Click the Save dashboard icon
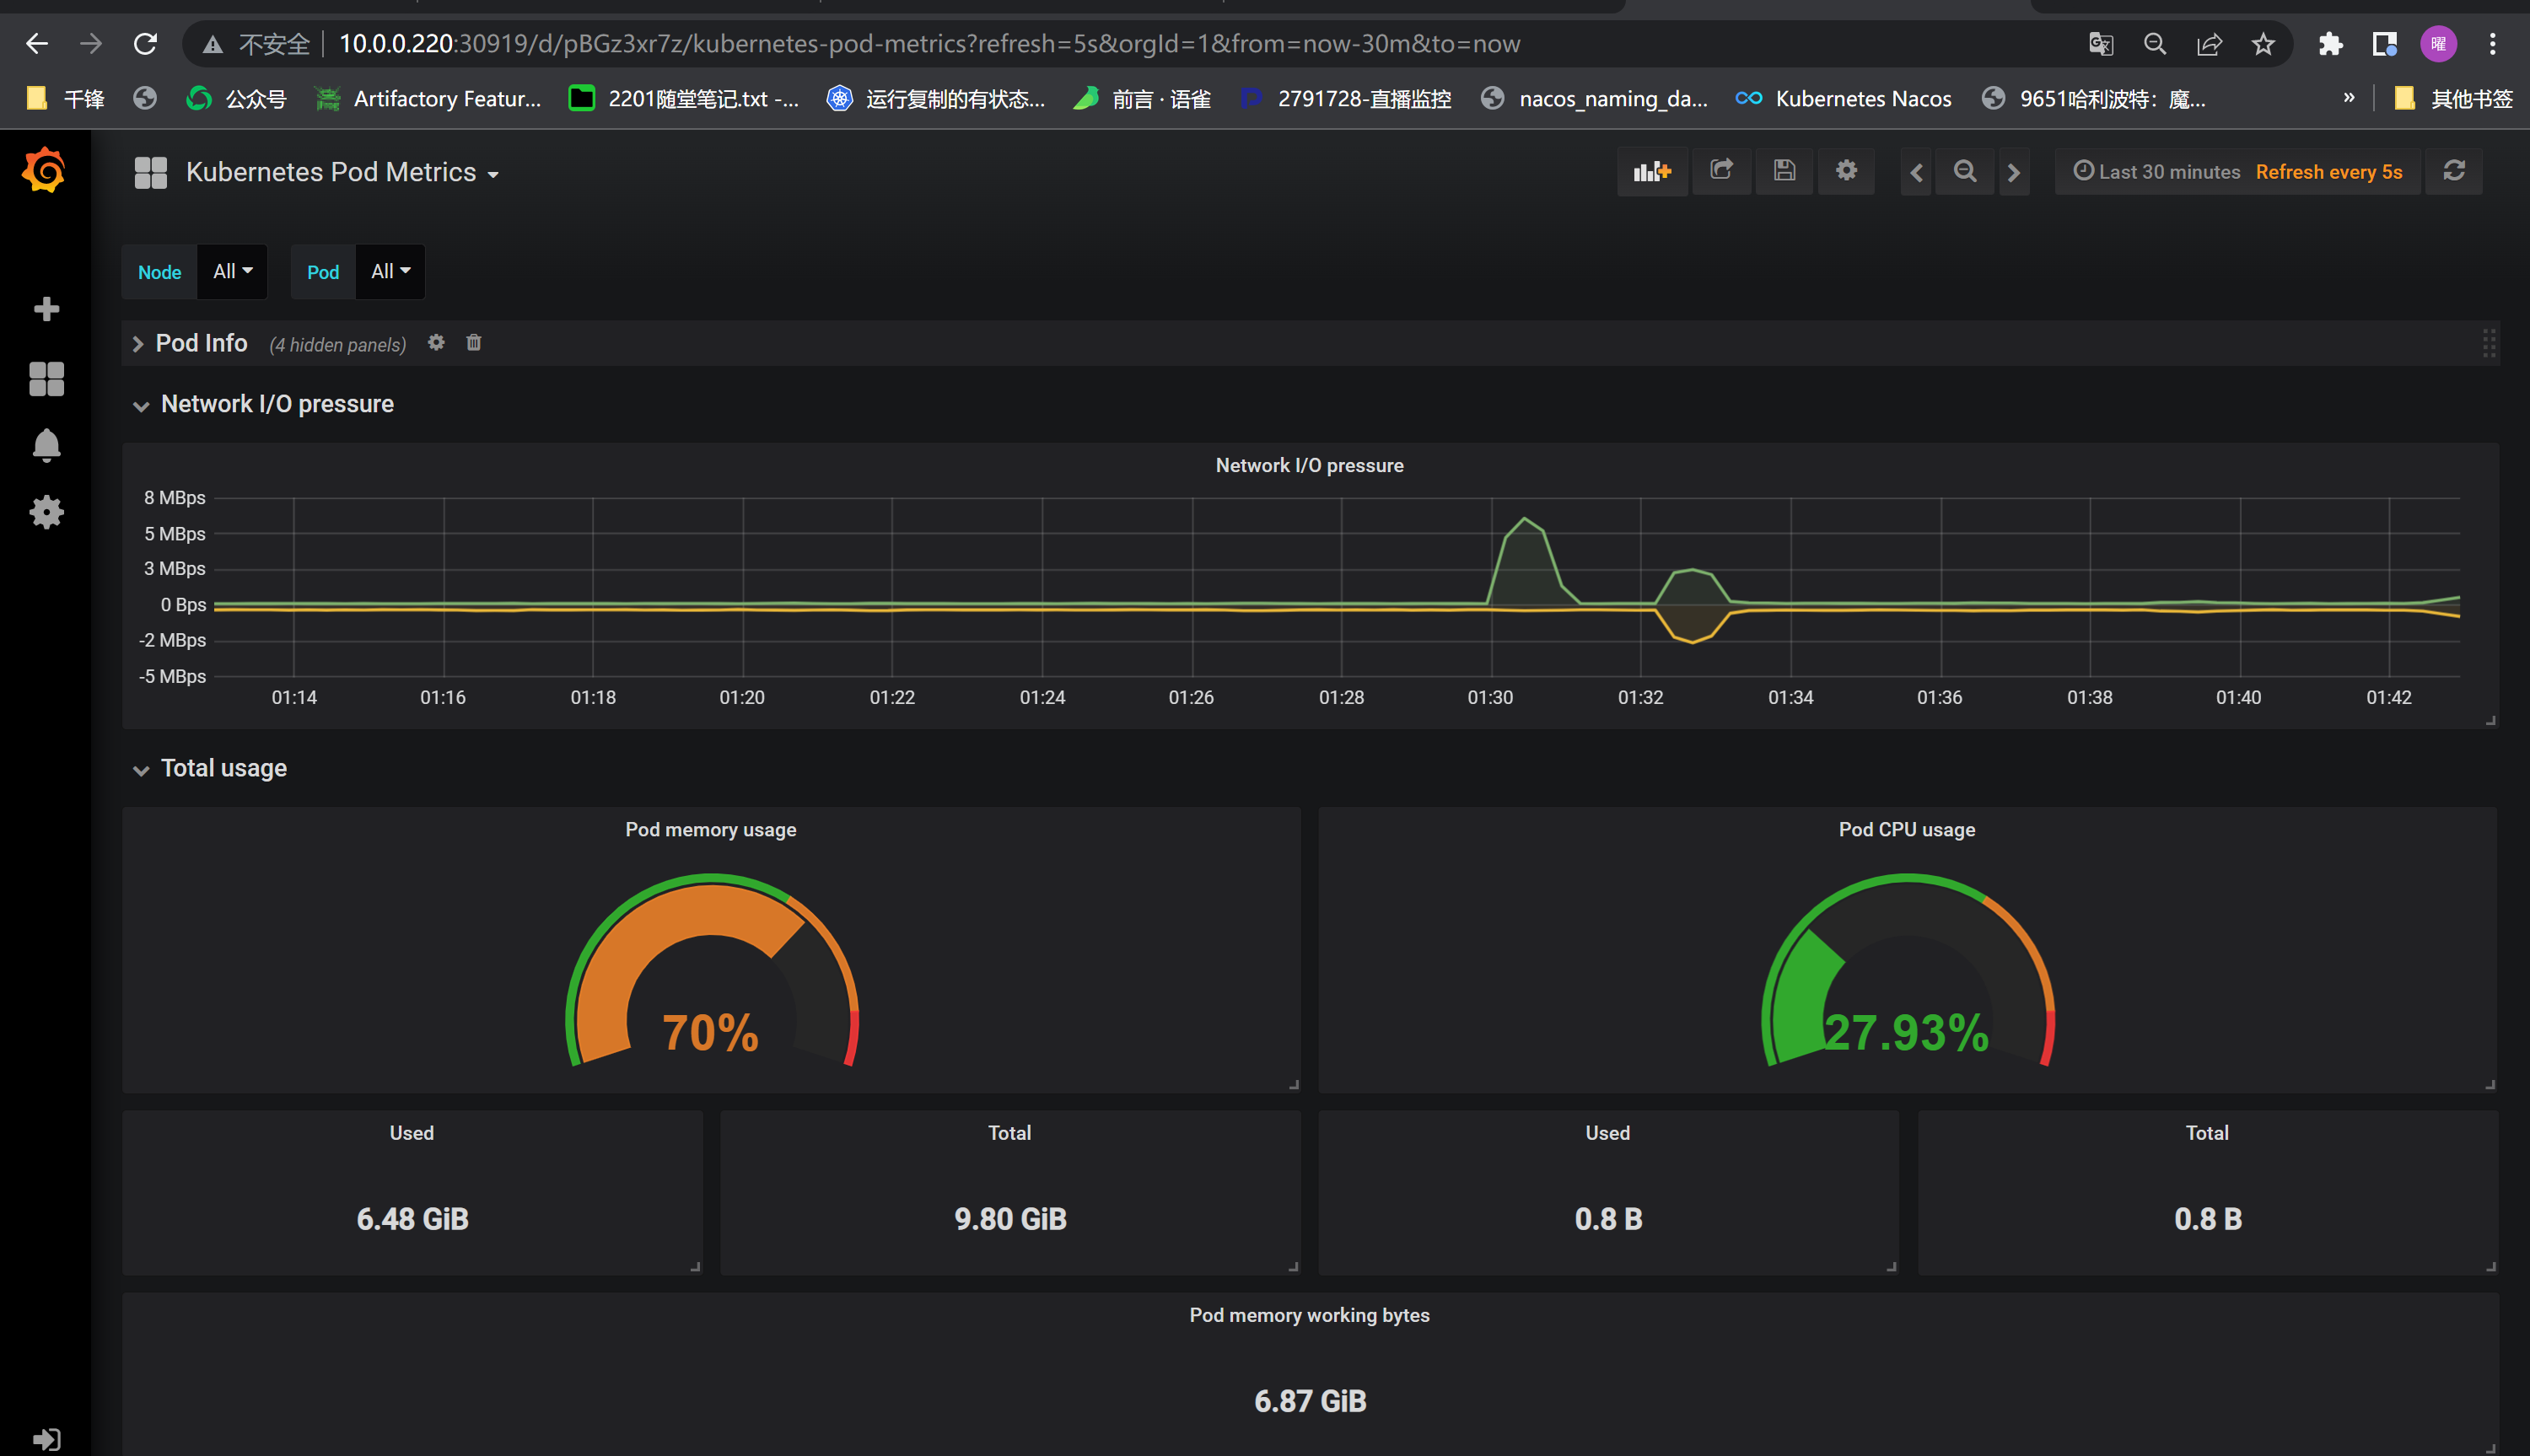 [1784, 171]
